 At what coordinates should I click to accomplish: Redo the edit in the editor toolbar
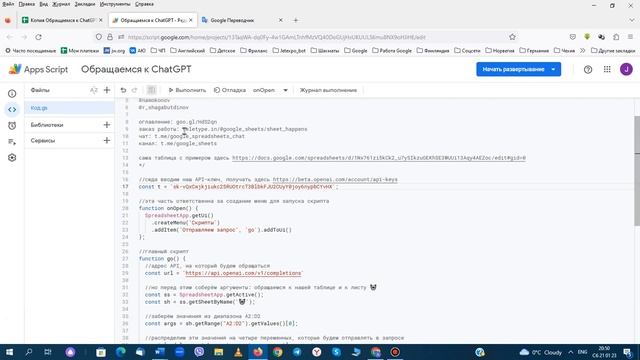pyautogui.click(x=134, y=90)
